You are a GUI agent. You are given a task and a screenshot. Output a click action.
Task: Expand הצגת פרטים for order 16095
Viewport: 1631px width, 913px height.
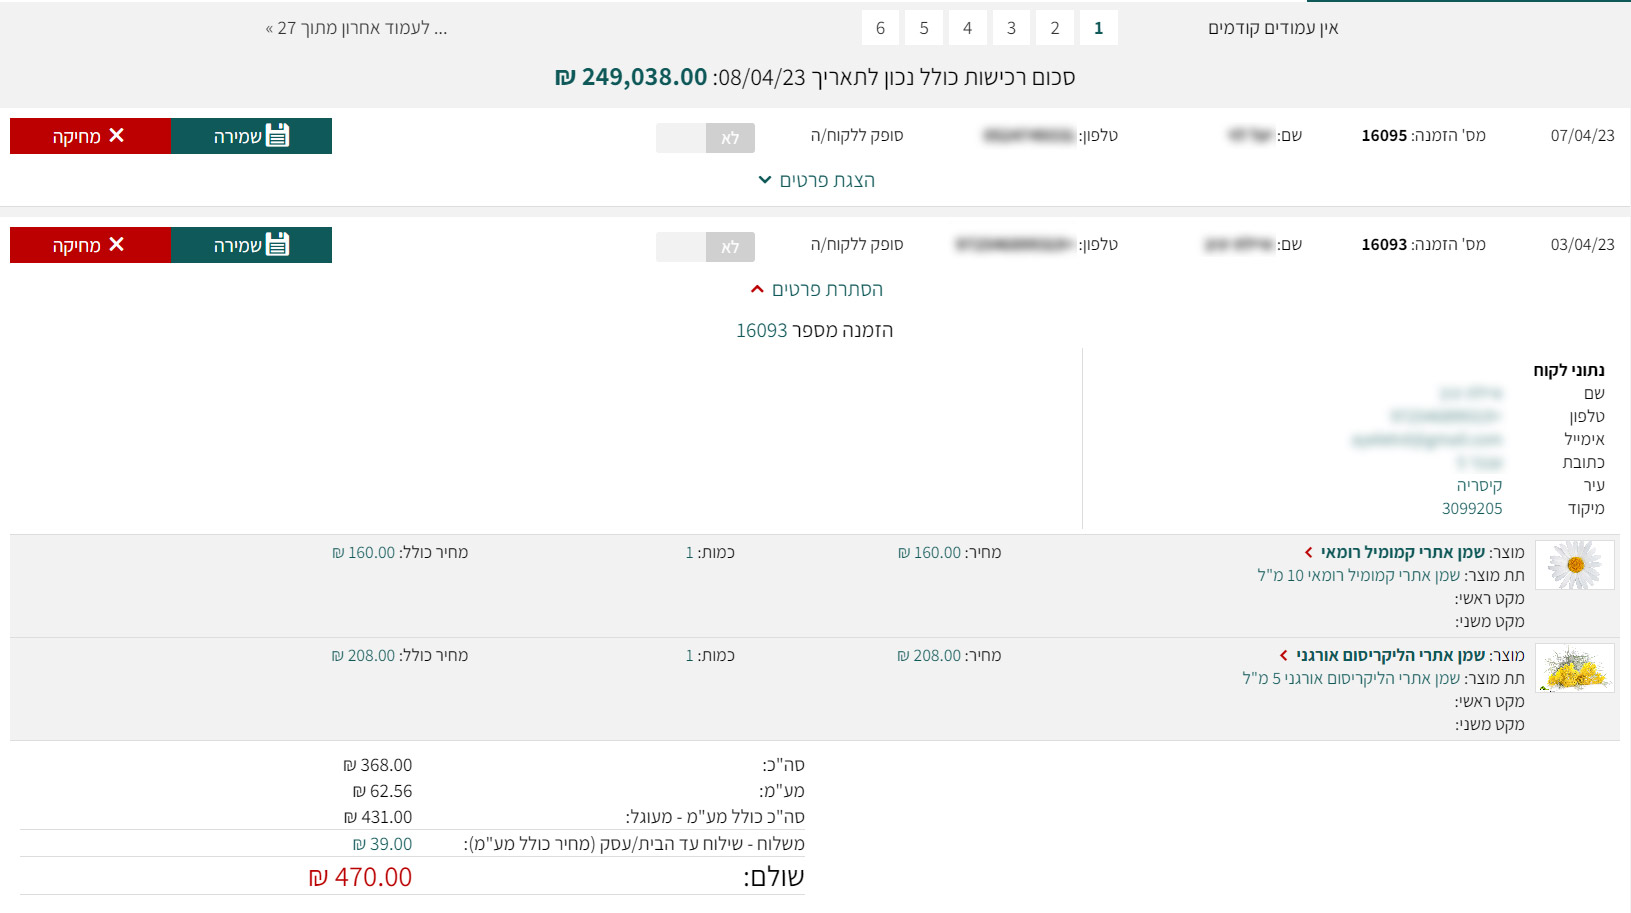(x=816, y=180)
